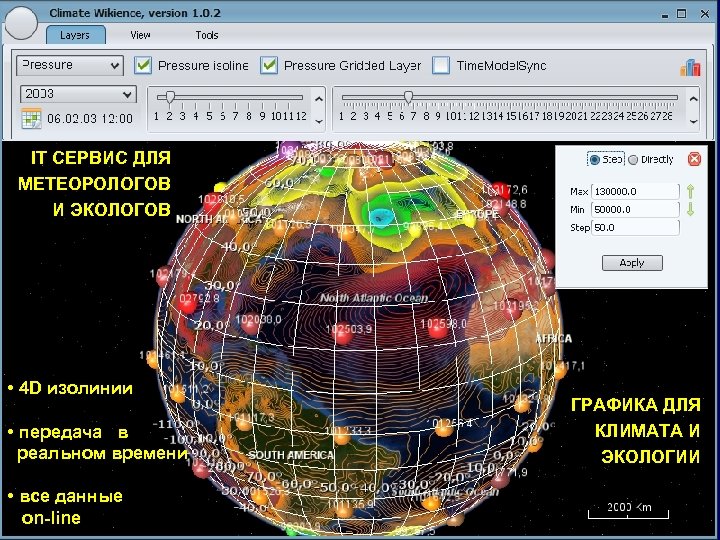This screenshot has width=720, height=540.
Task: Select the Step radio button
Action: pos(595,160)
